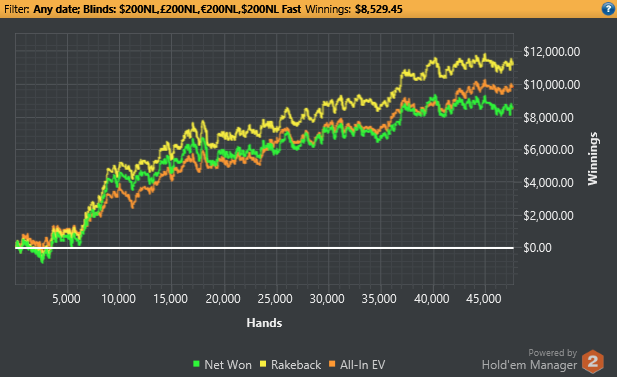Click the Filter label in top bar
Viewport: 617px width, 377px height.
tap(17, 9)
